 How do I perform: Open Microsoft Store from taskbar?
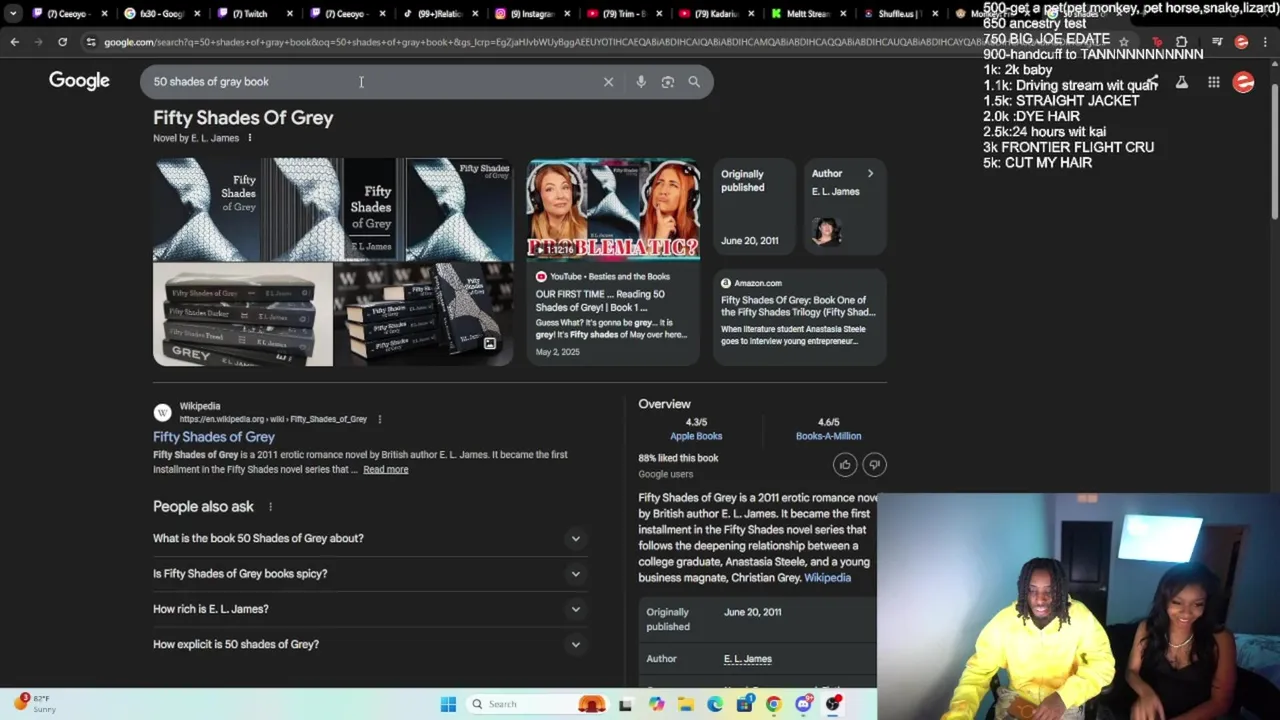point(744,704)
